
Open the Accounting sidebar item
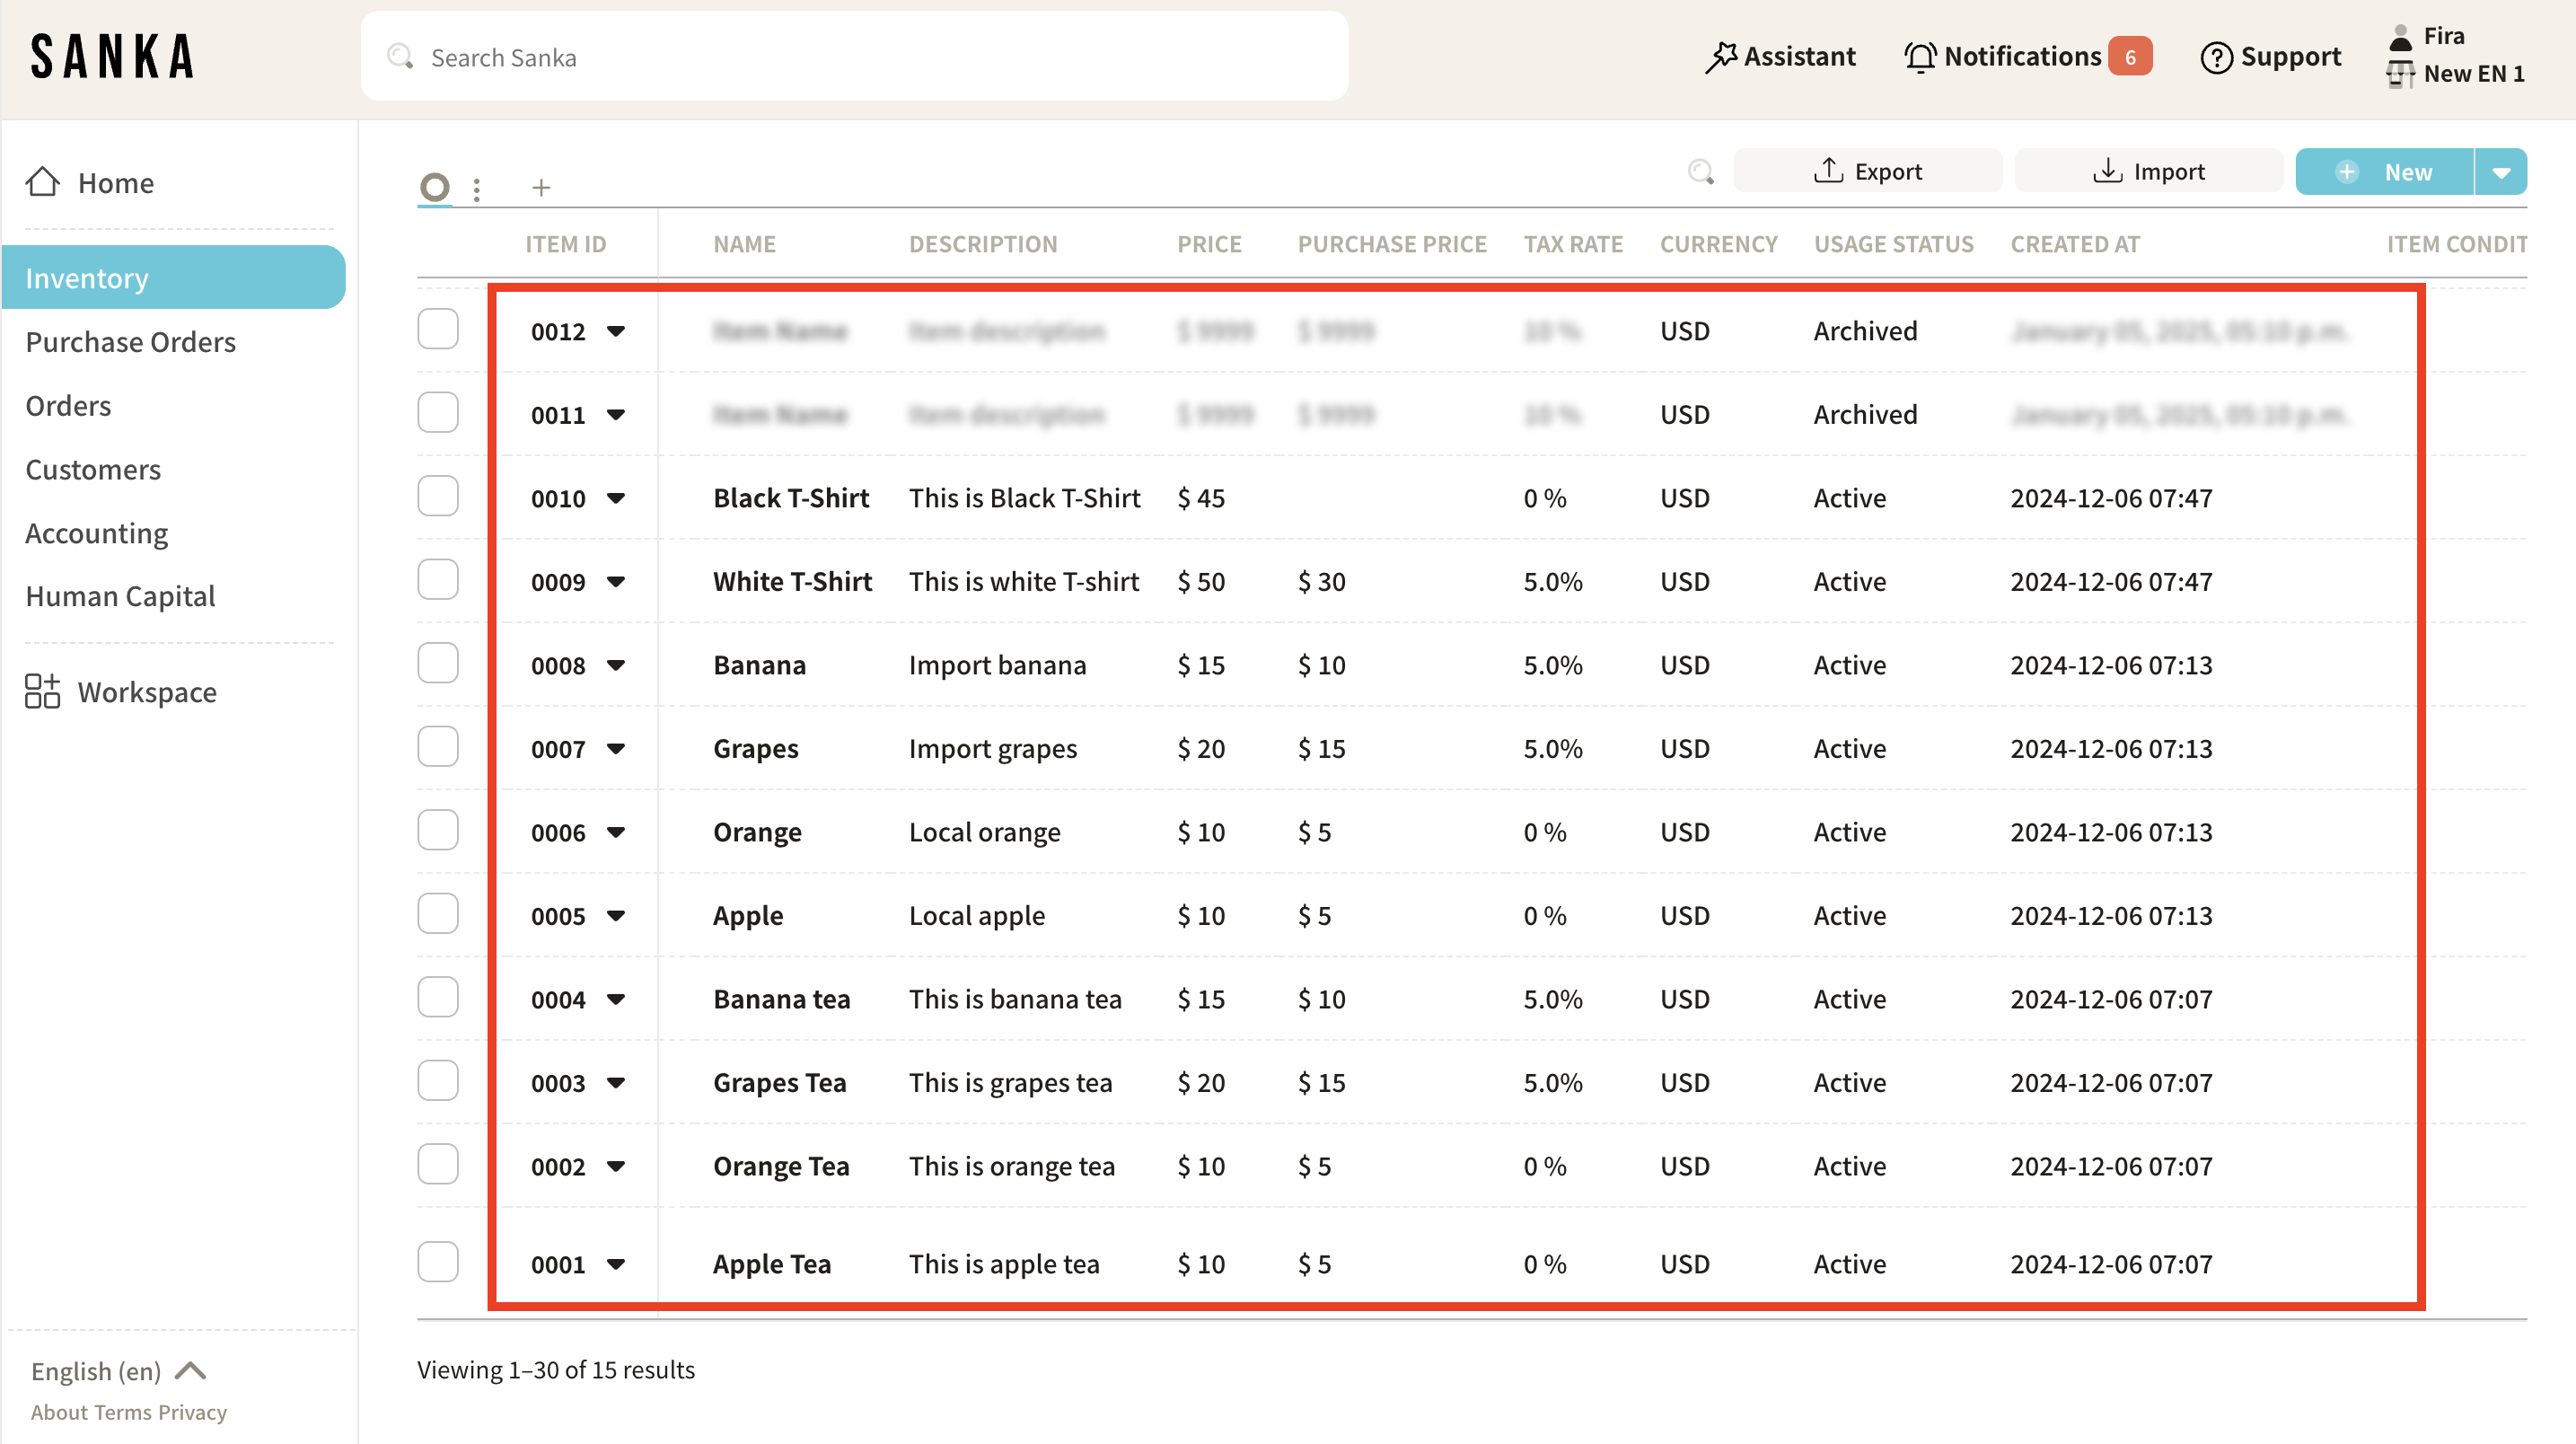(96, 533)
